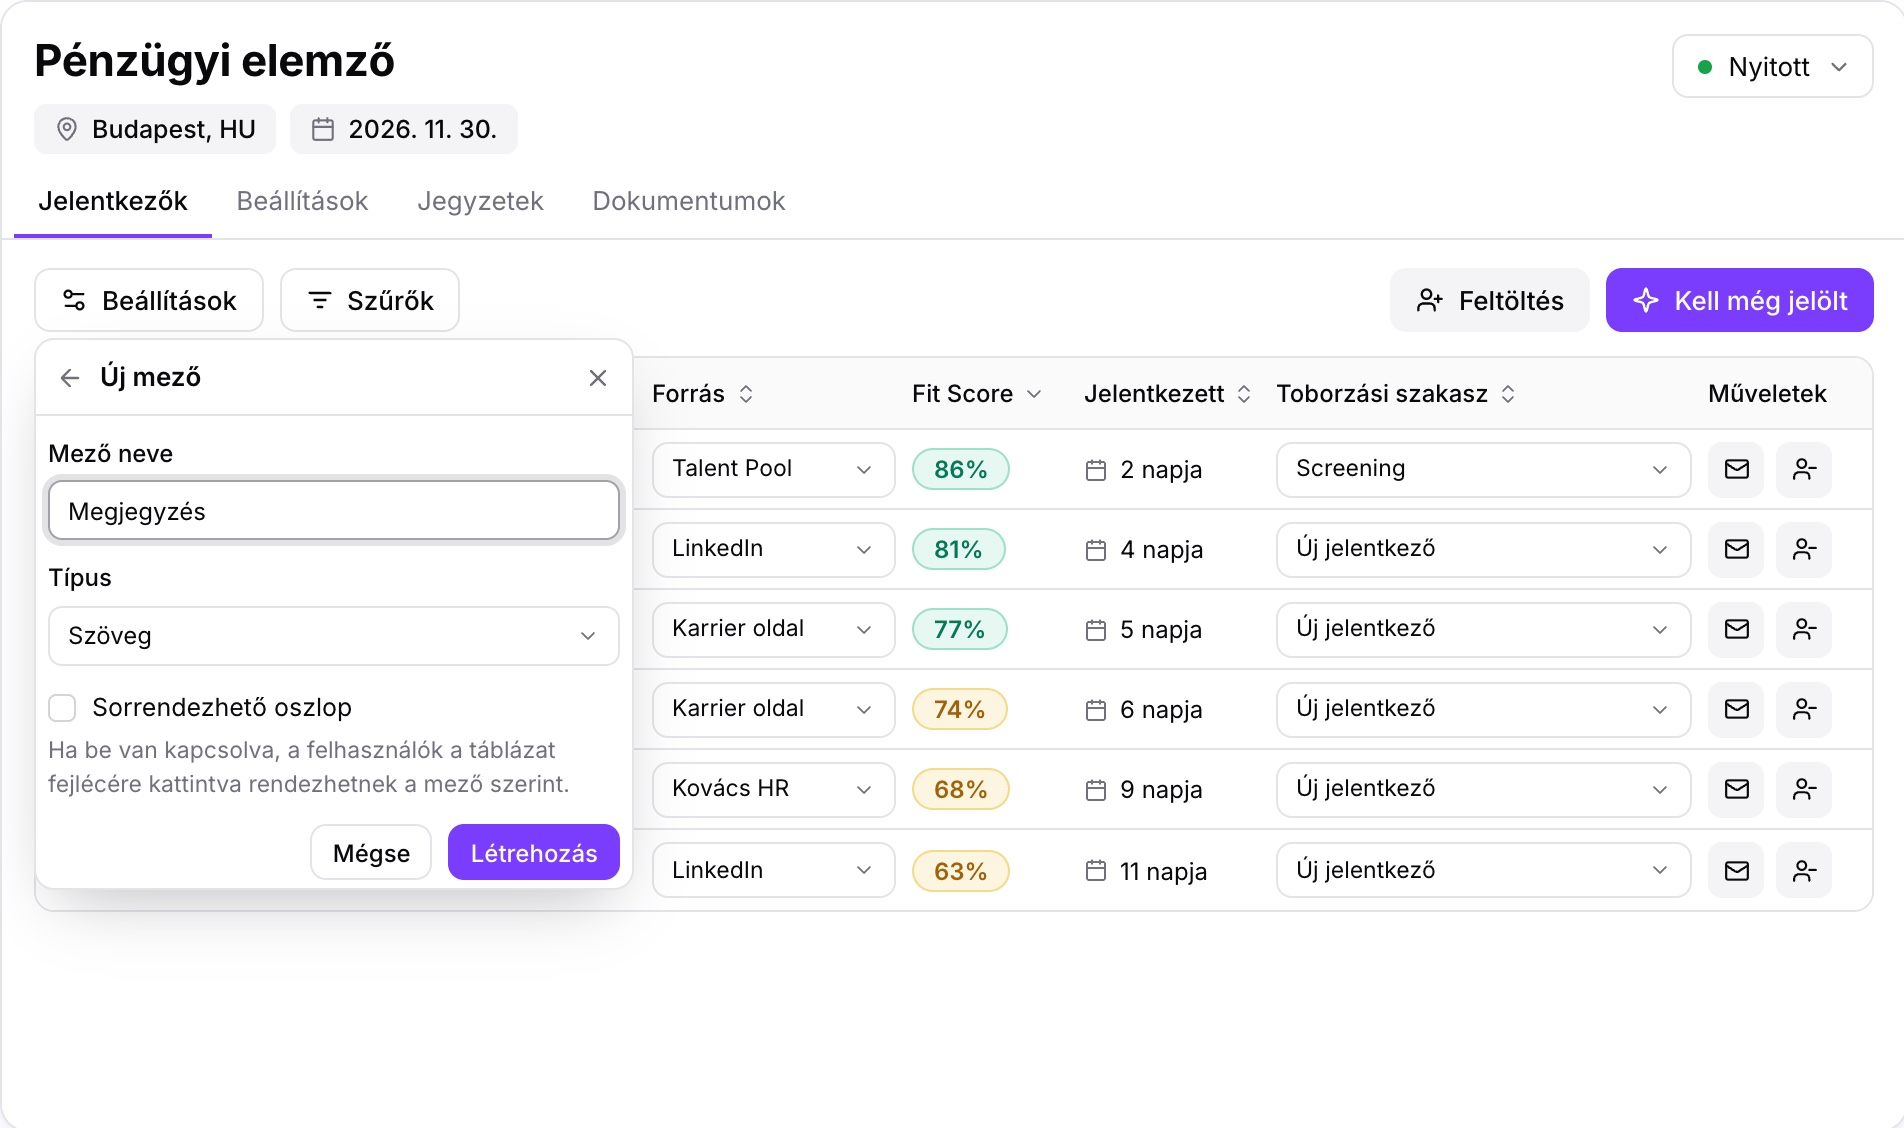1904x1128 pixels.
Task: Click the 2026. 11. 30. date chip
Action: [404, 129]
